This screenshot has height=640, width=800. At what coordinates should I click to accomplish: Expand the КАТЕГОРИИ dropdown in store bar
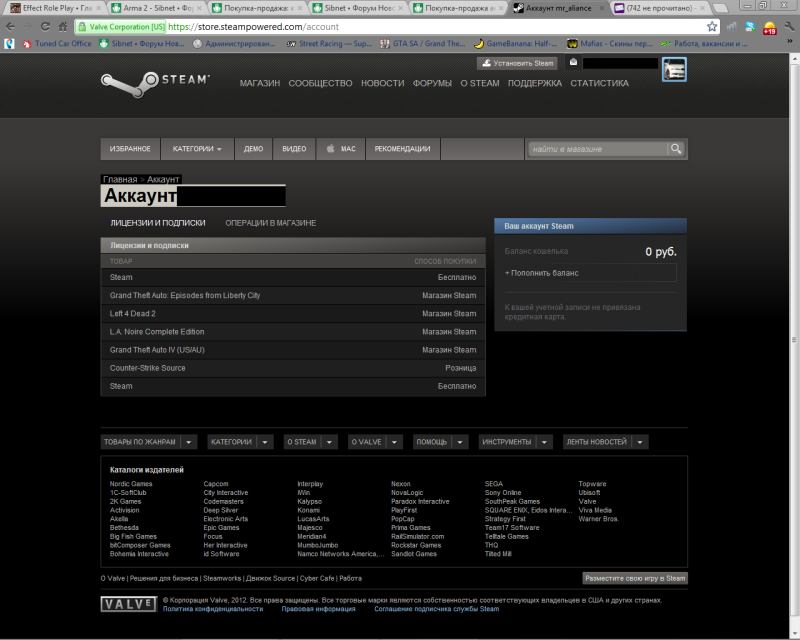coord(197,149)
